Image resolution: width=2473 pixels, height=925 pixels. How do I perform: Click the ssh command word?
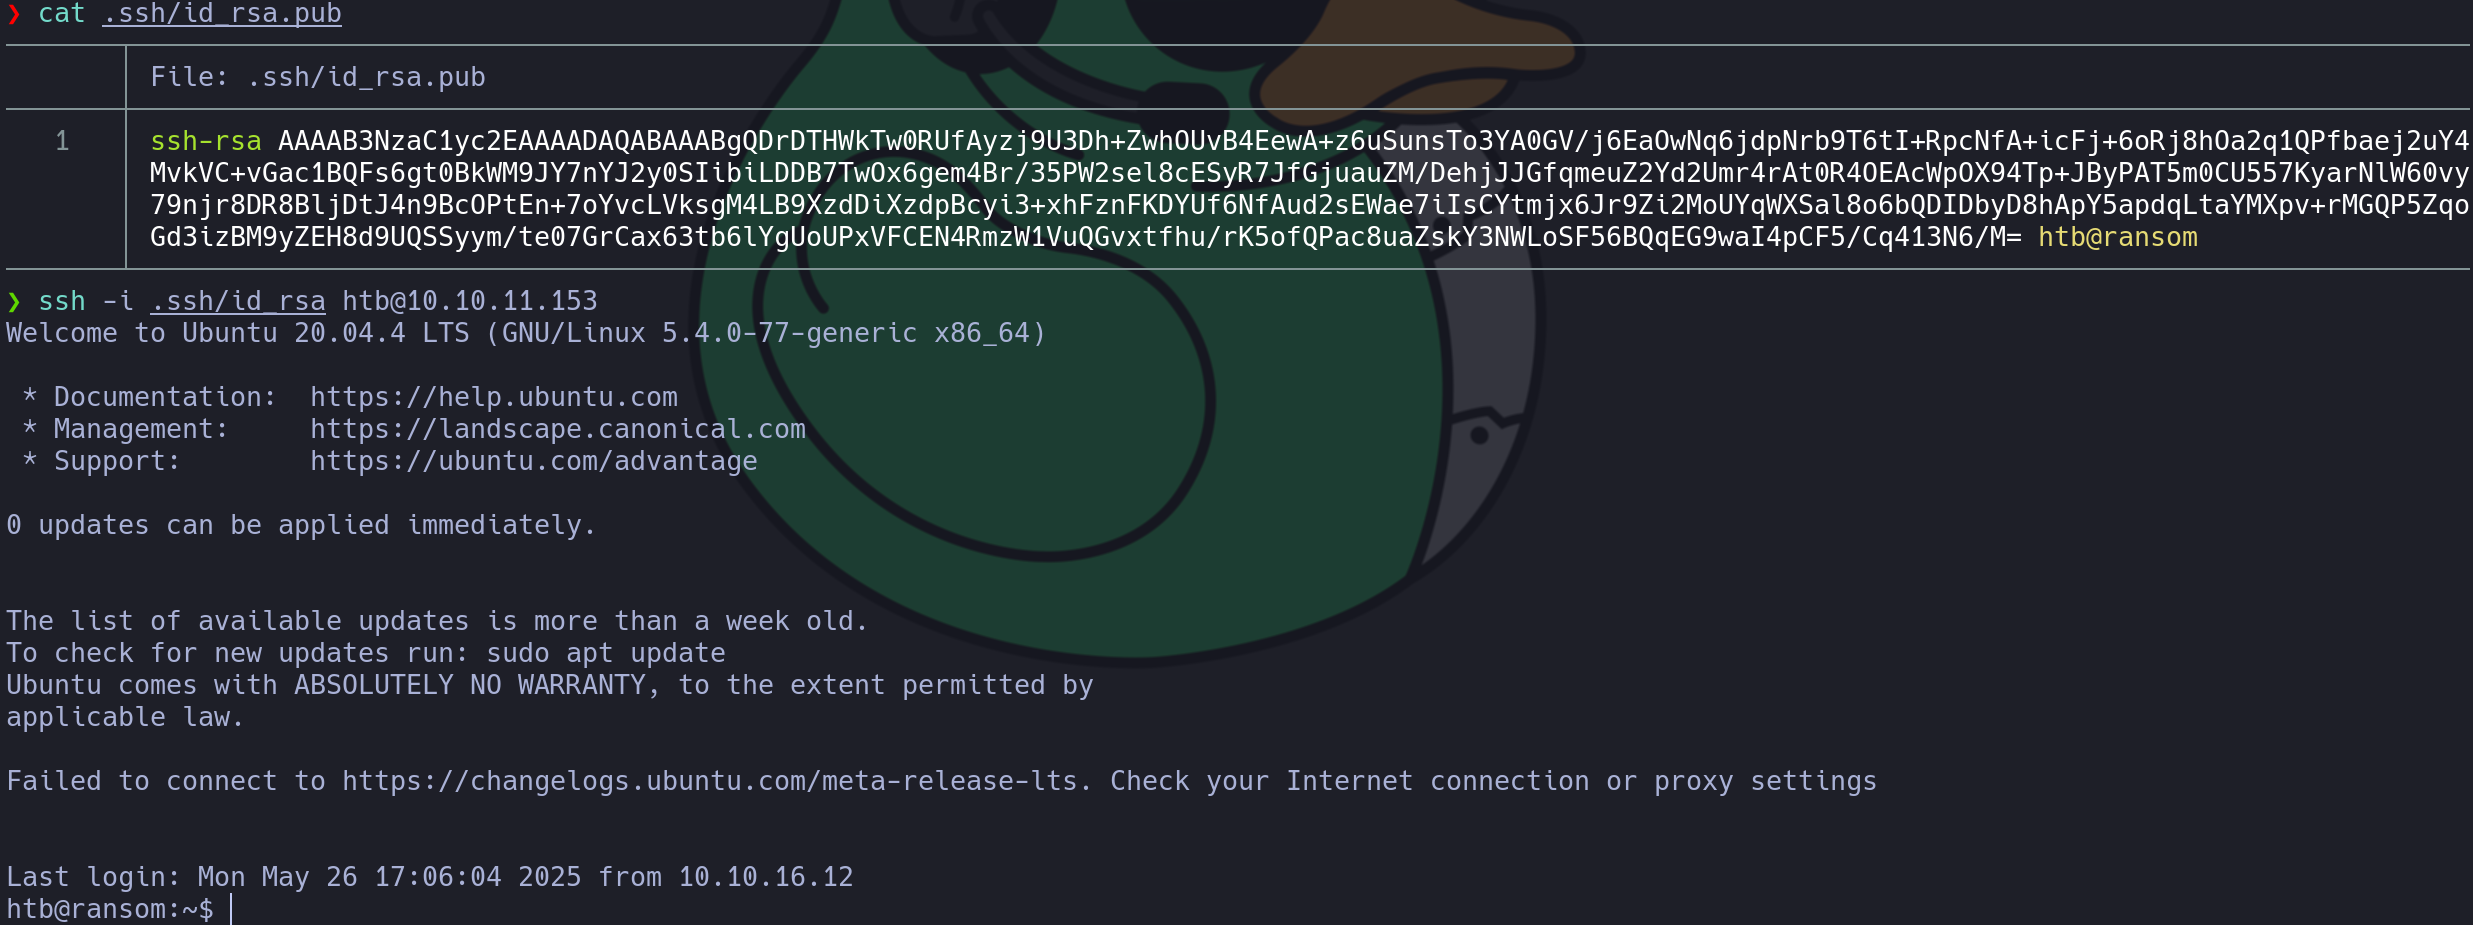[x=62, y=301]
